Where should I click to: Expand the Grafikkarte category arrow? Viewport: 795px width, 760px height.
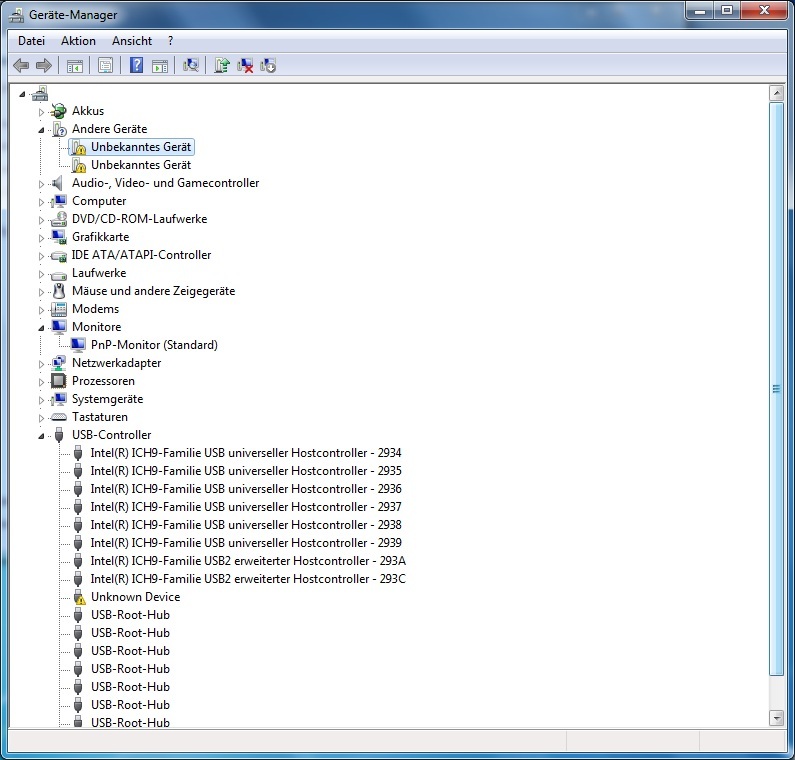pos(42,238)
